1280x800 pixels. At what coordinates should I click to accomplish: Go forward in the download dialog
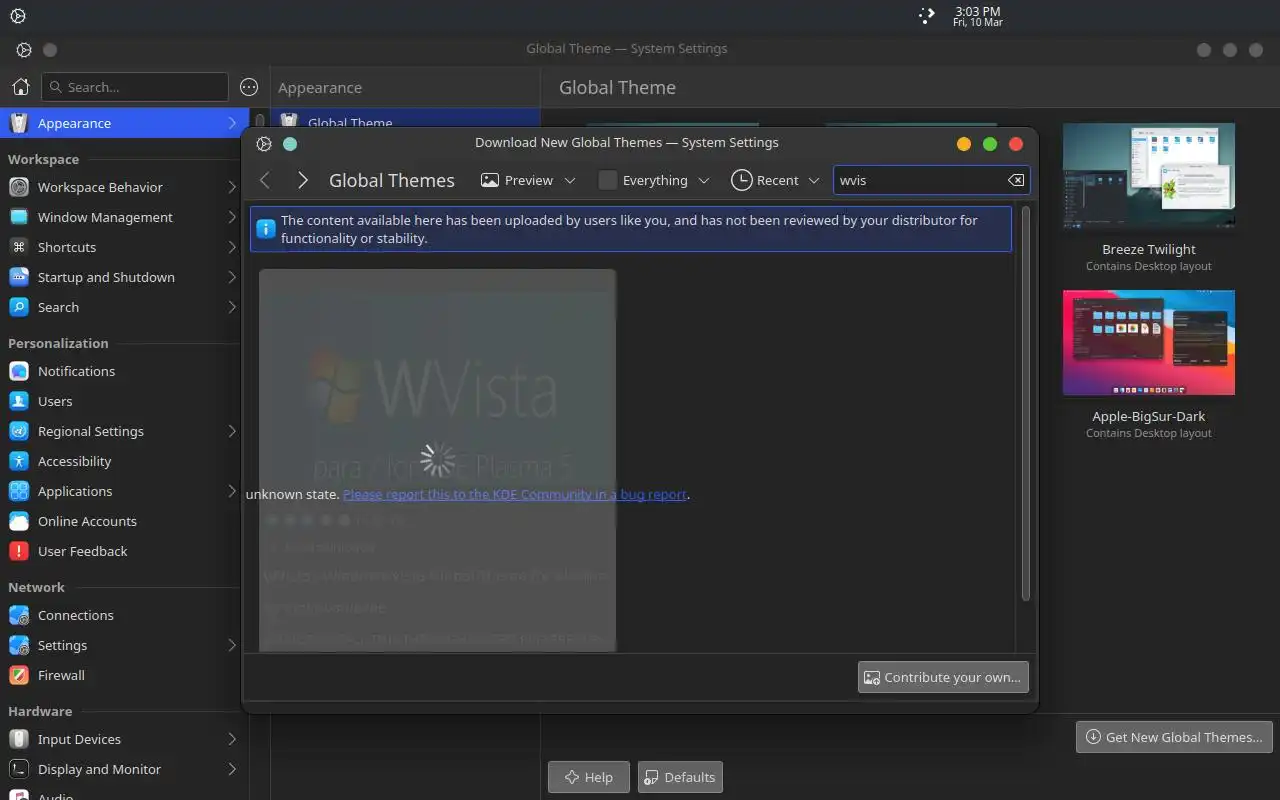[303, 180]
